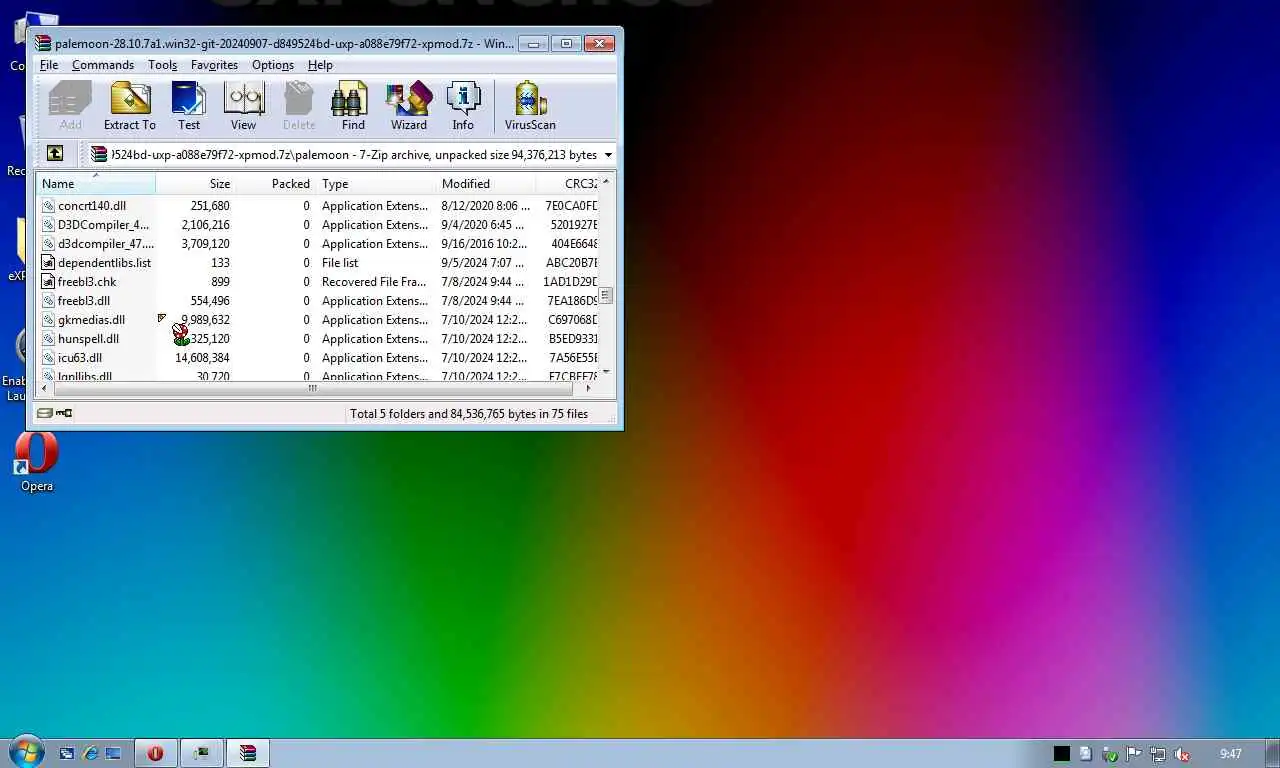Click the file list scroll down arrow
Viewport: 1280px width, 768px height.
coord(606,371)
